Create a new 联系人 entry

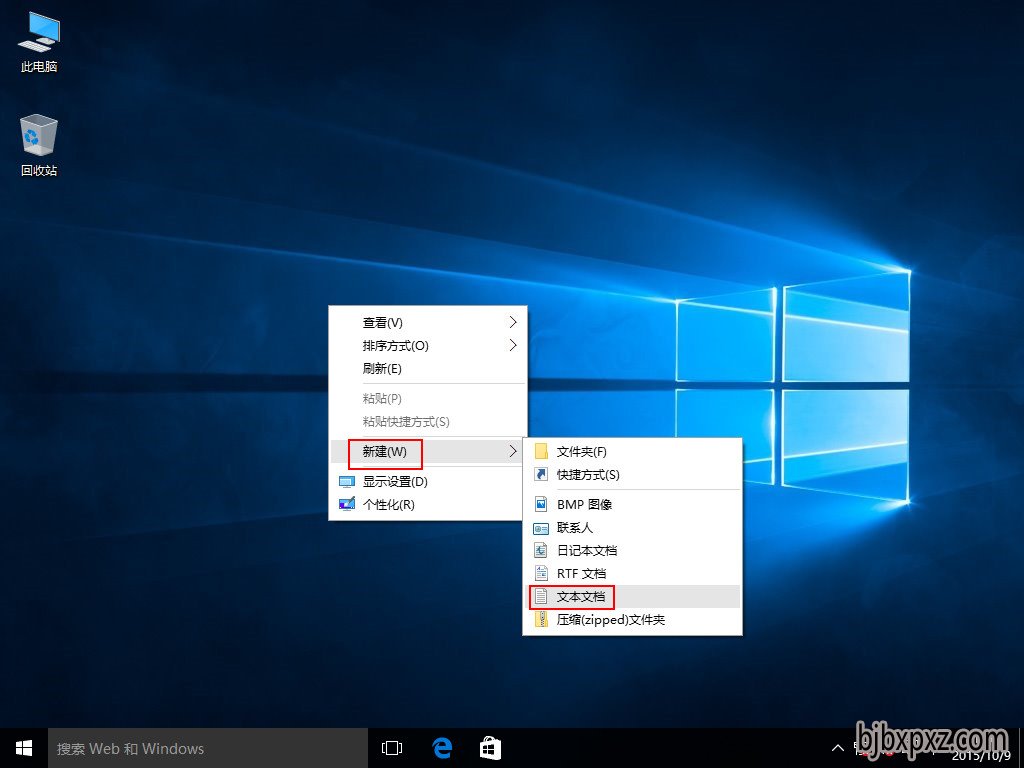point(633,528)
